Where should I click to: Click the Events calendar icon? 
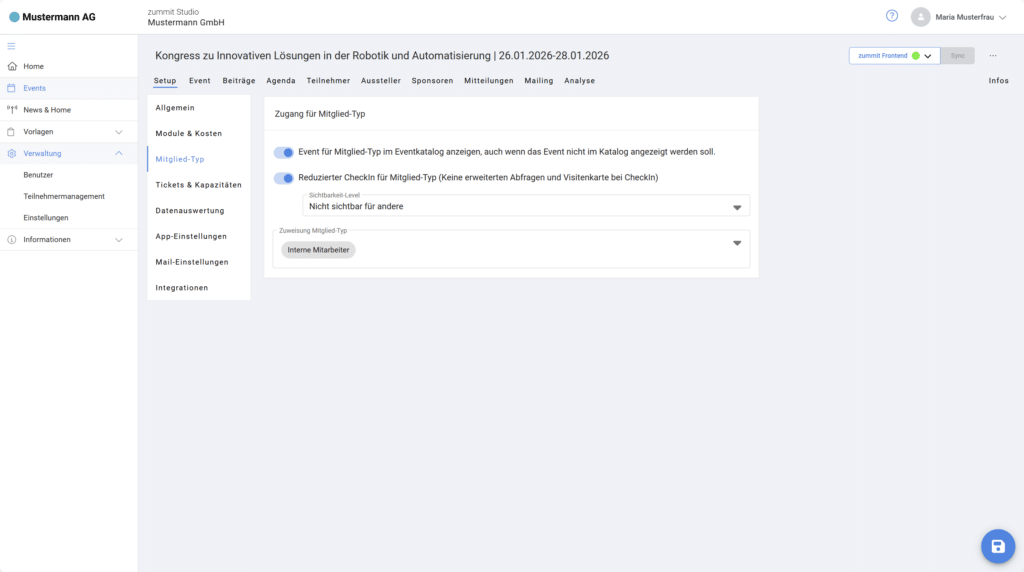coord(12,88)
